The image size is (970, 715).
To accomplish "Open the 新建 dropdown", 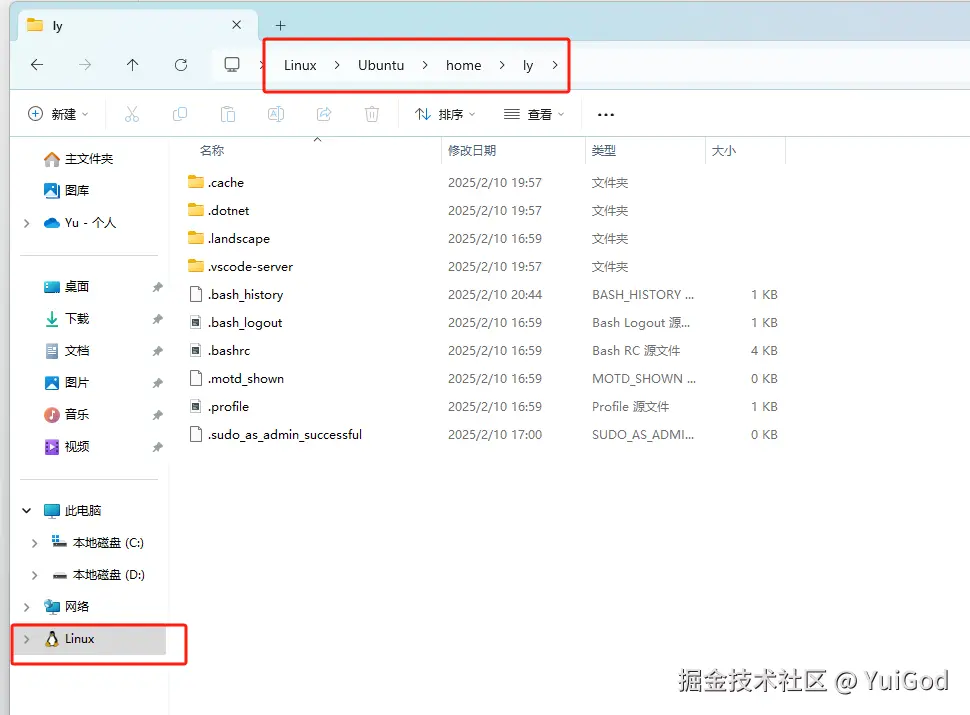I will pyautogui.click(x=59, y=114).
